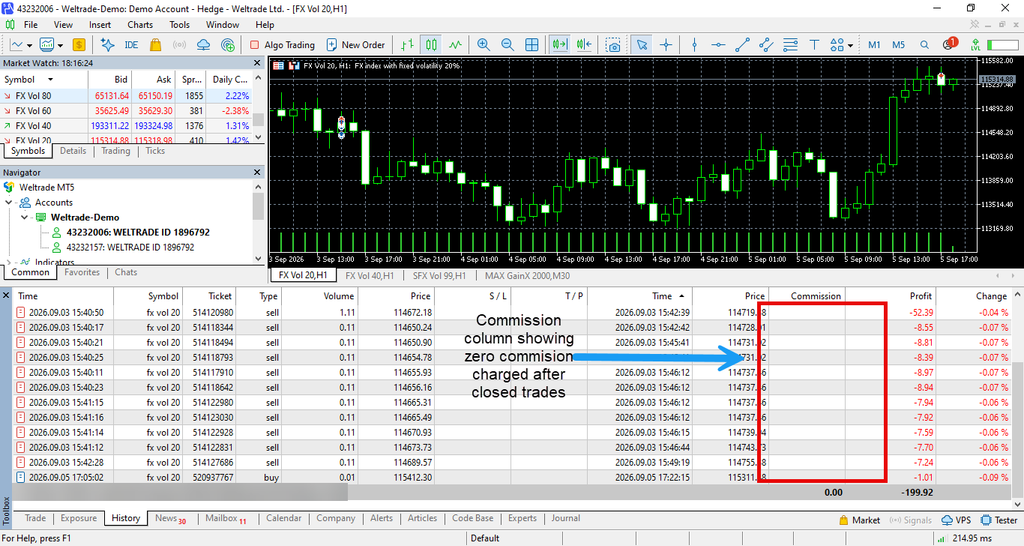Open the Charts menu
This screenshot has width=1024, height=546.
pos(140,25)
